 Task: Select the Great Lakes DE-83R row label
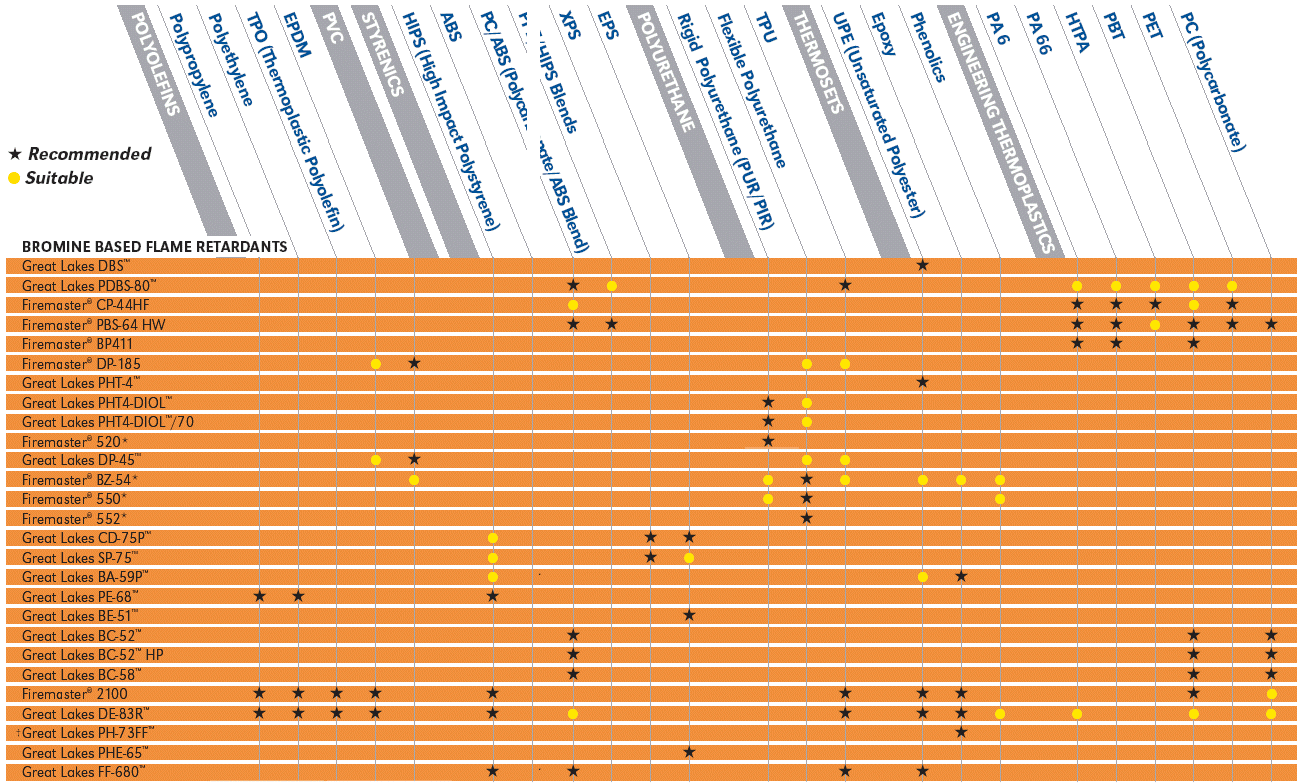(x=85, y=714)
